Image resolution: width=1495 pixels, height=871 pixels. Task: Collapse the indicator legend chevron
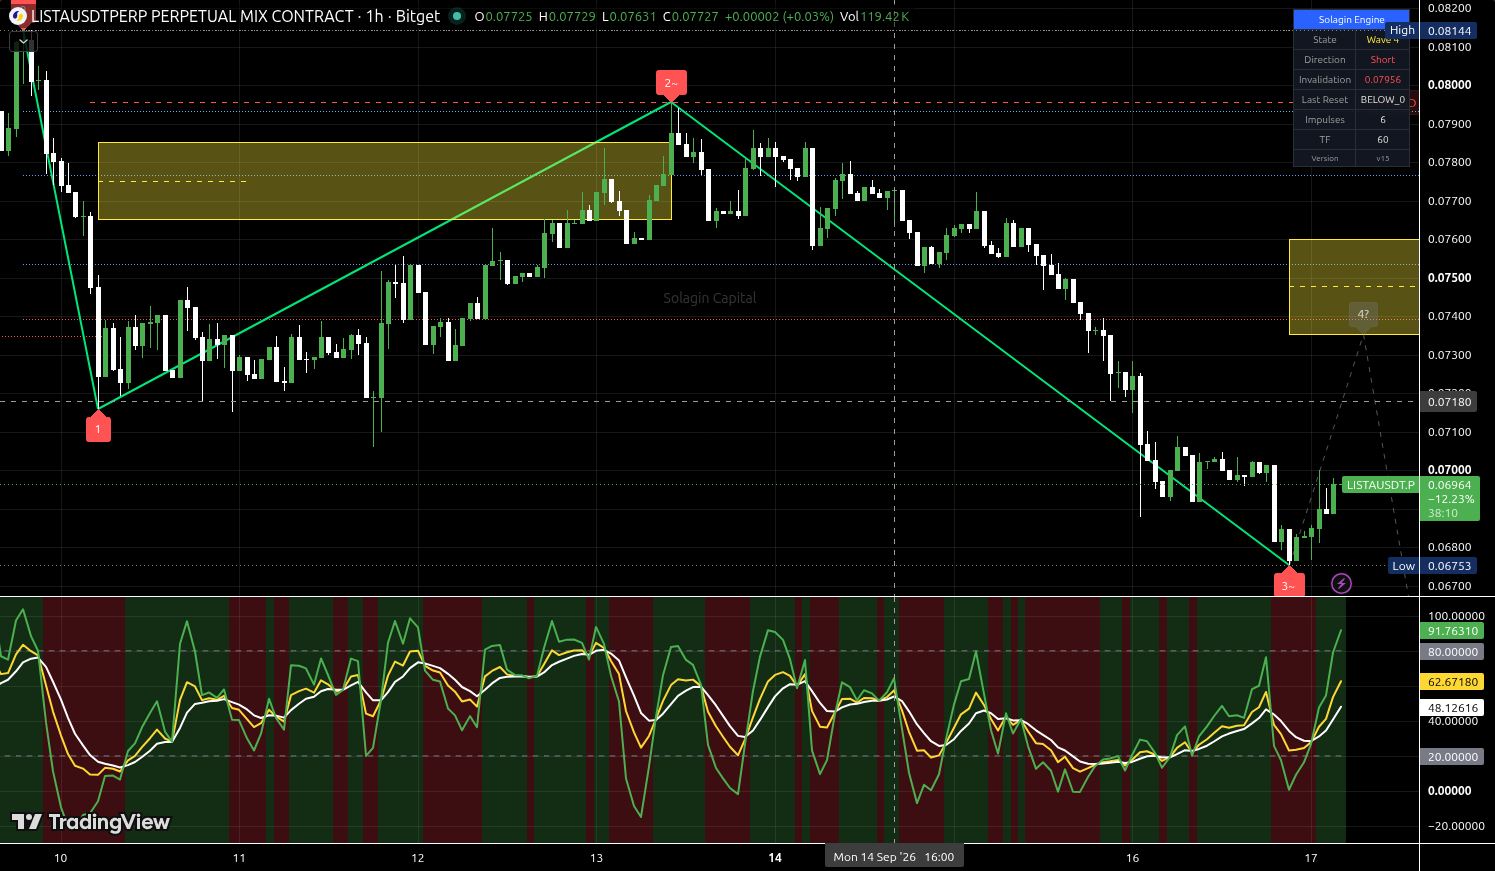pyautogui.click(x=23, y=42)
